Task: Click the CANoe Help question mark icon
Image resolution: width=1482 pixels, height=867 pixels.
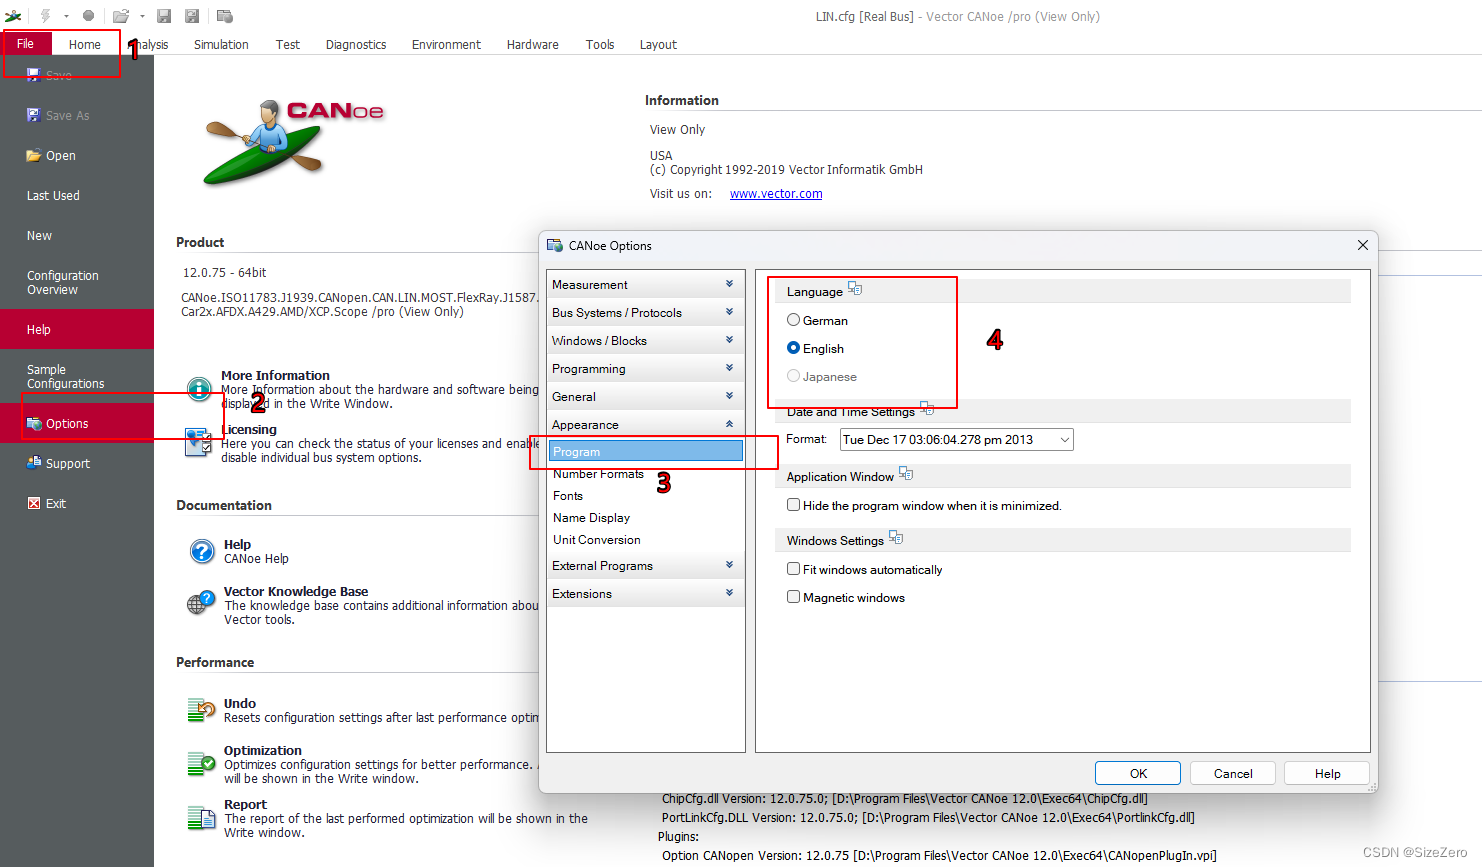Action: coord(202,551)
